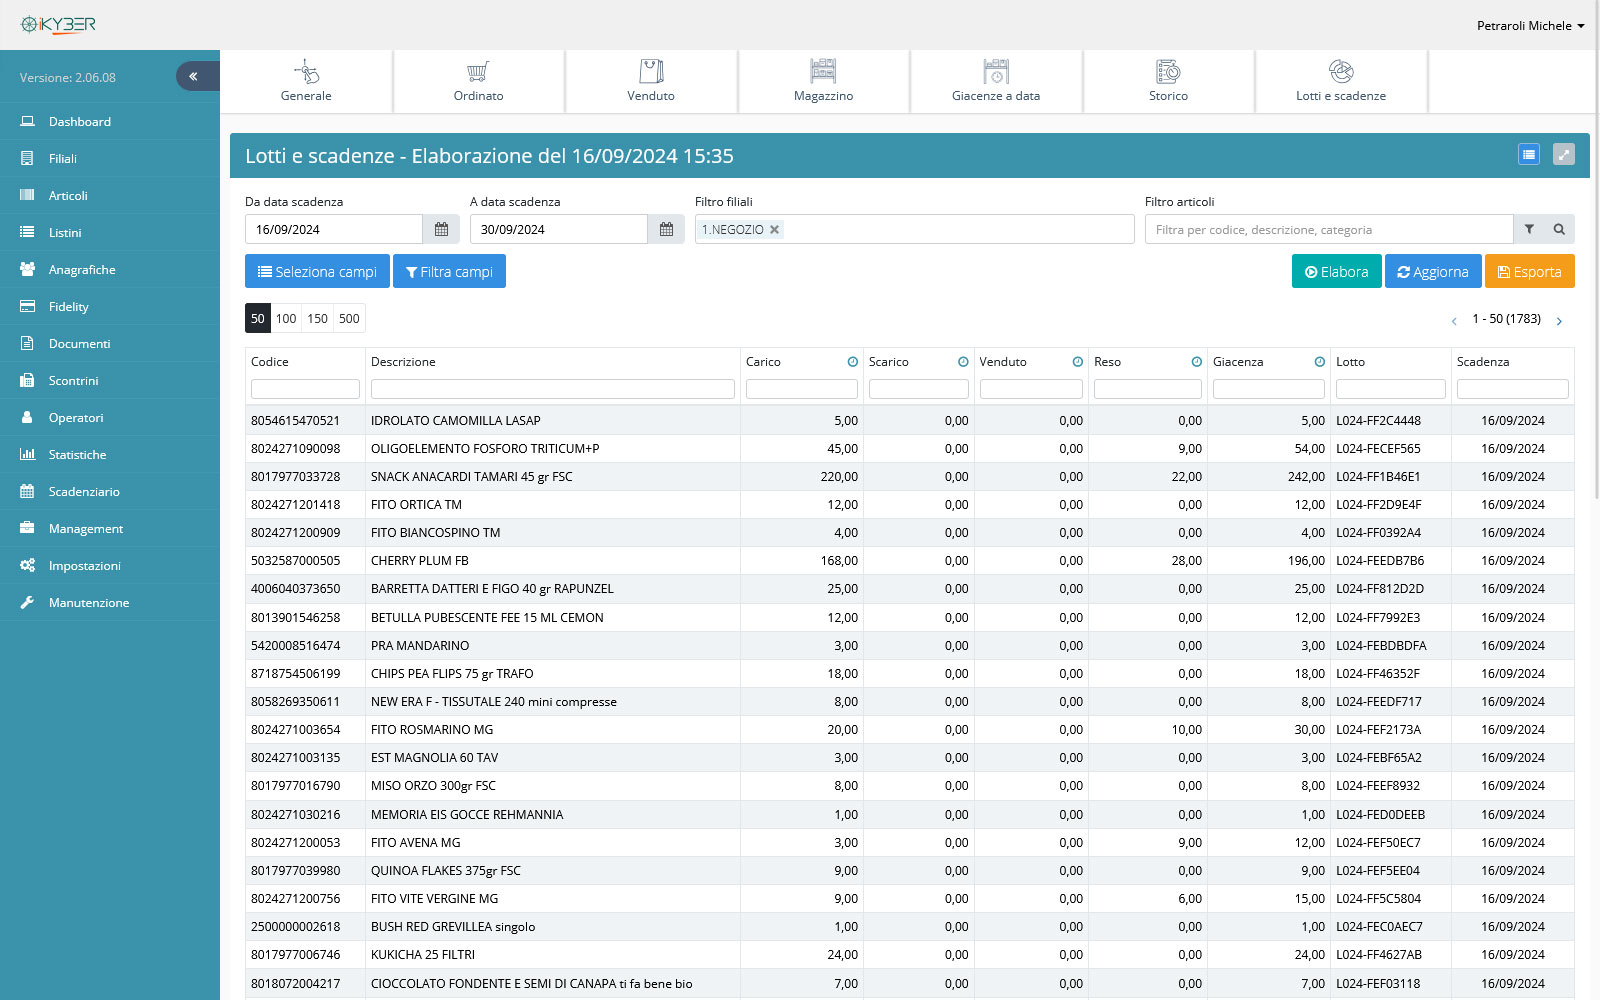Show 150 rows per page
The image size is (1600, 1000).
click(x=317, y=318)
